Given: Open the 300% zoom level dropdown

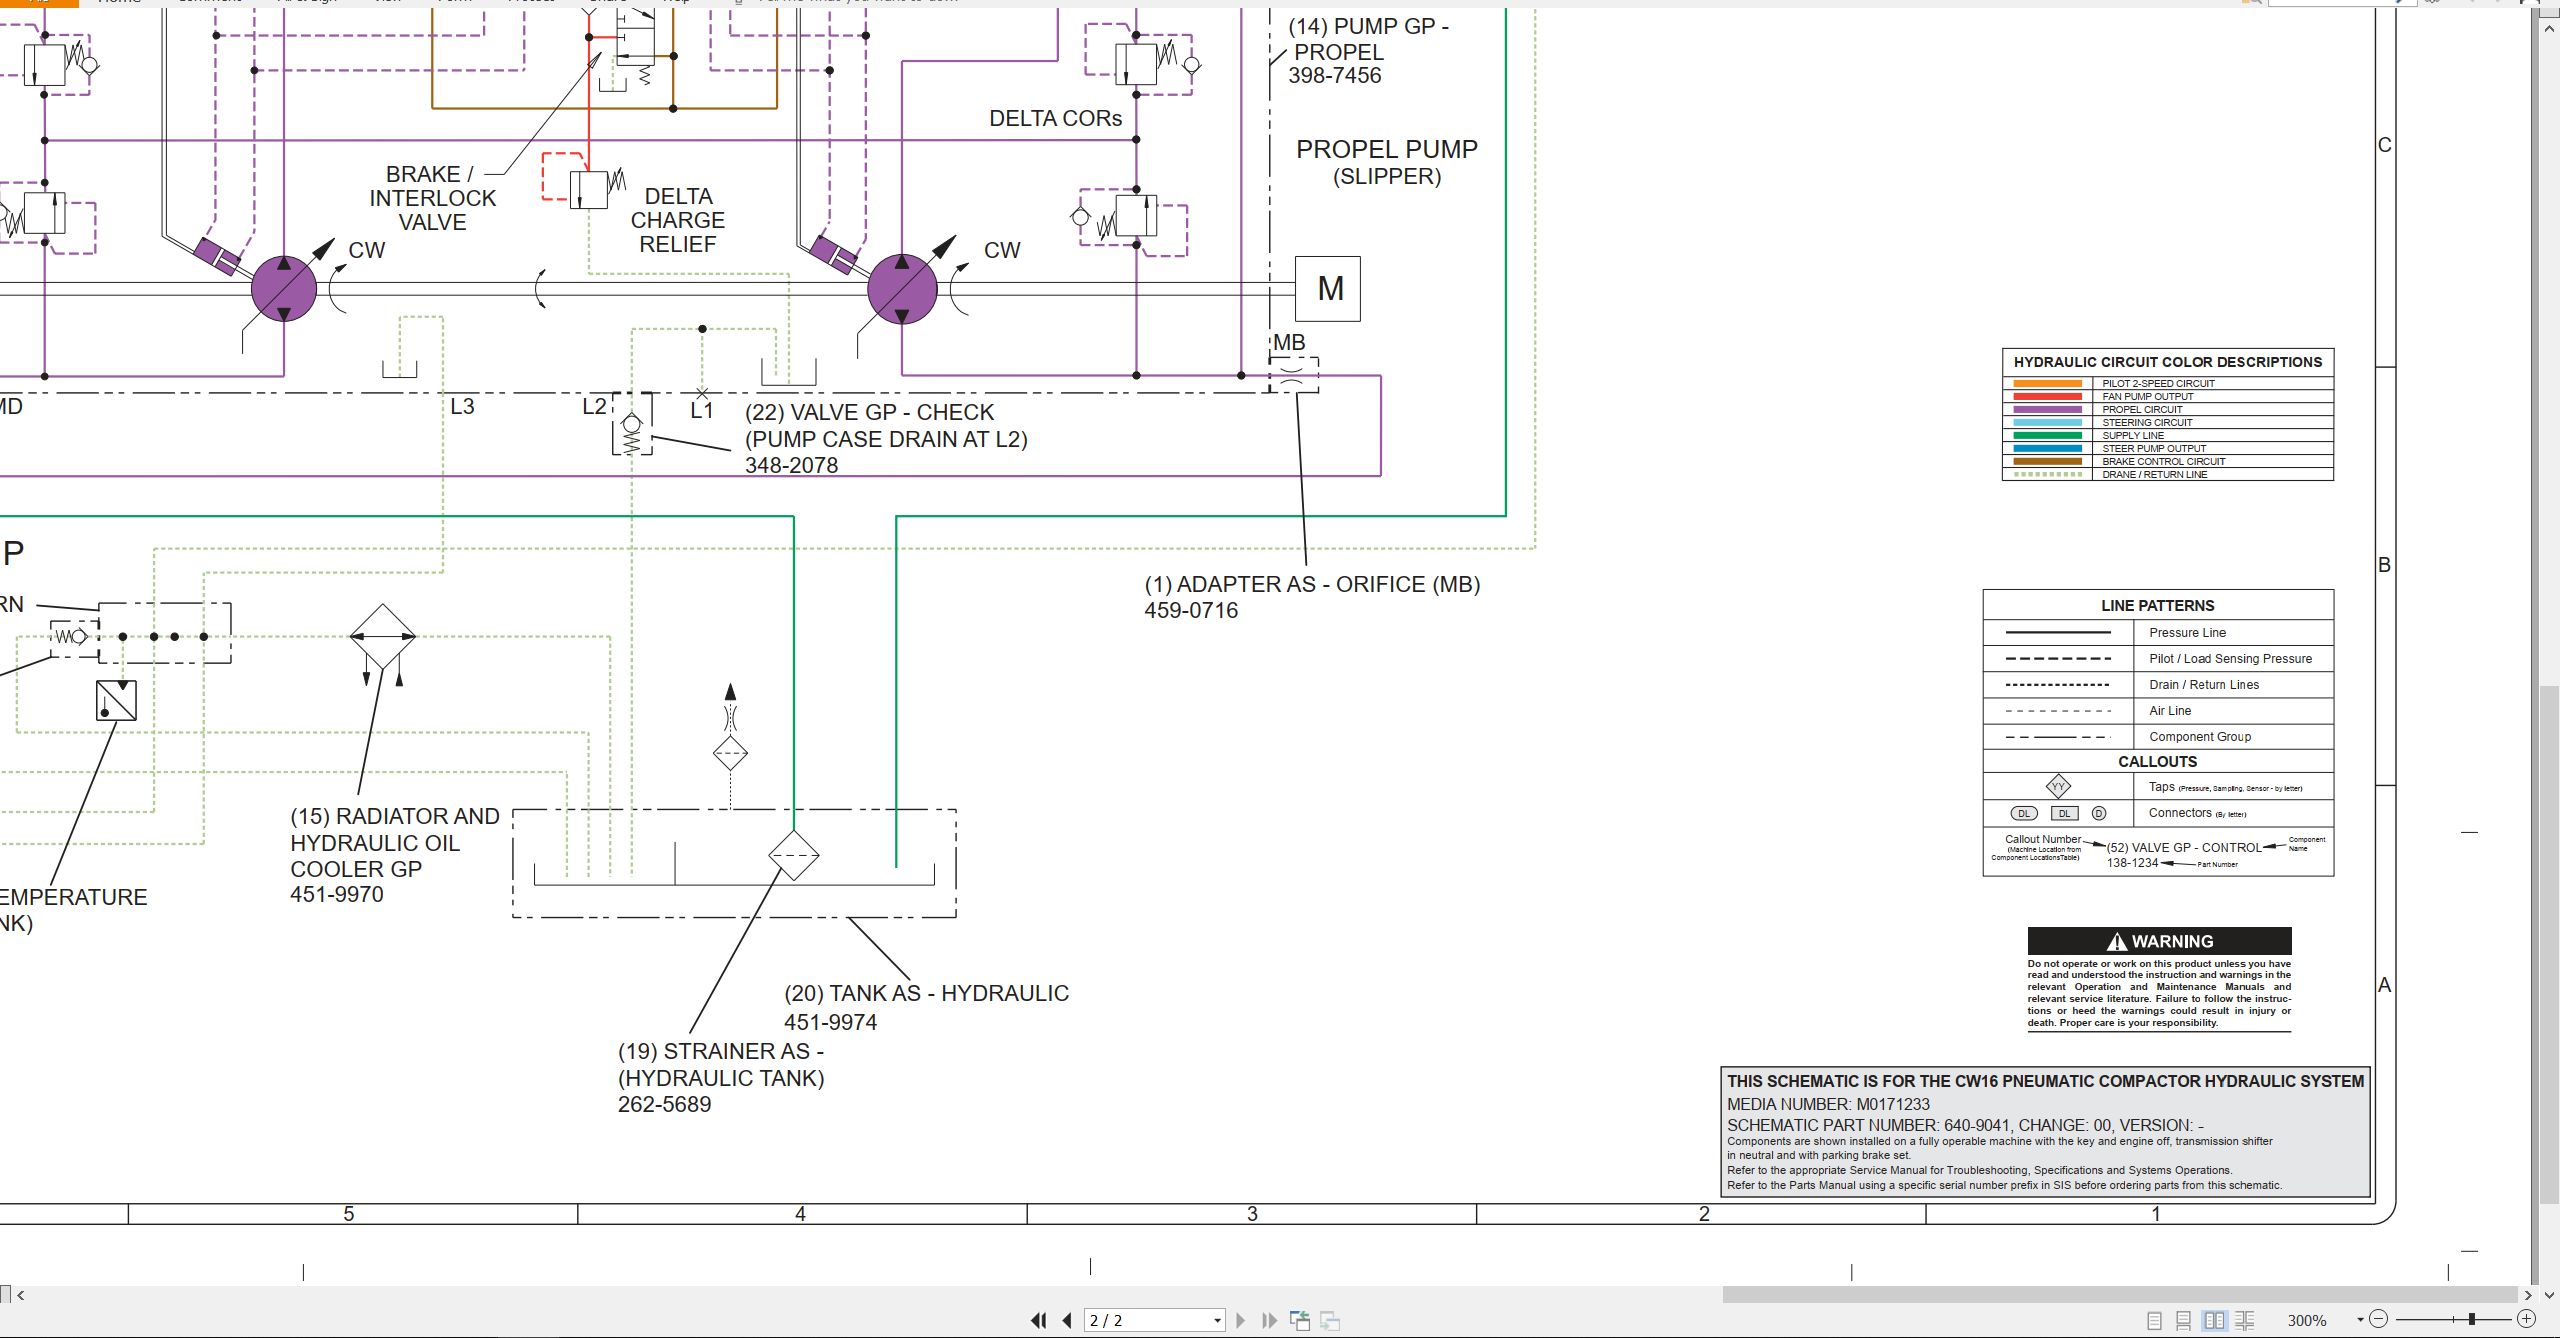Looking at the screenshot, I should (2360, 1320).
